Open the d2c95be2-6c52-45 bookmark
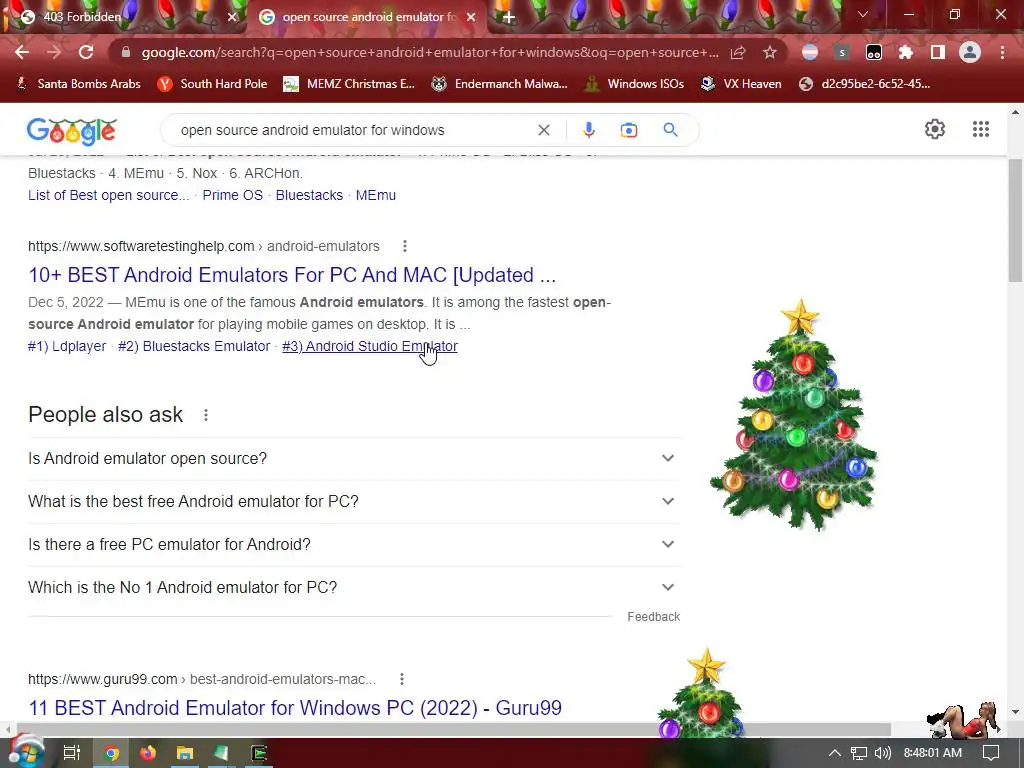This screenshot has width=1024, height=768. (865, 84)
